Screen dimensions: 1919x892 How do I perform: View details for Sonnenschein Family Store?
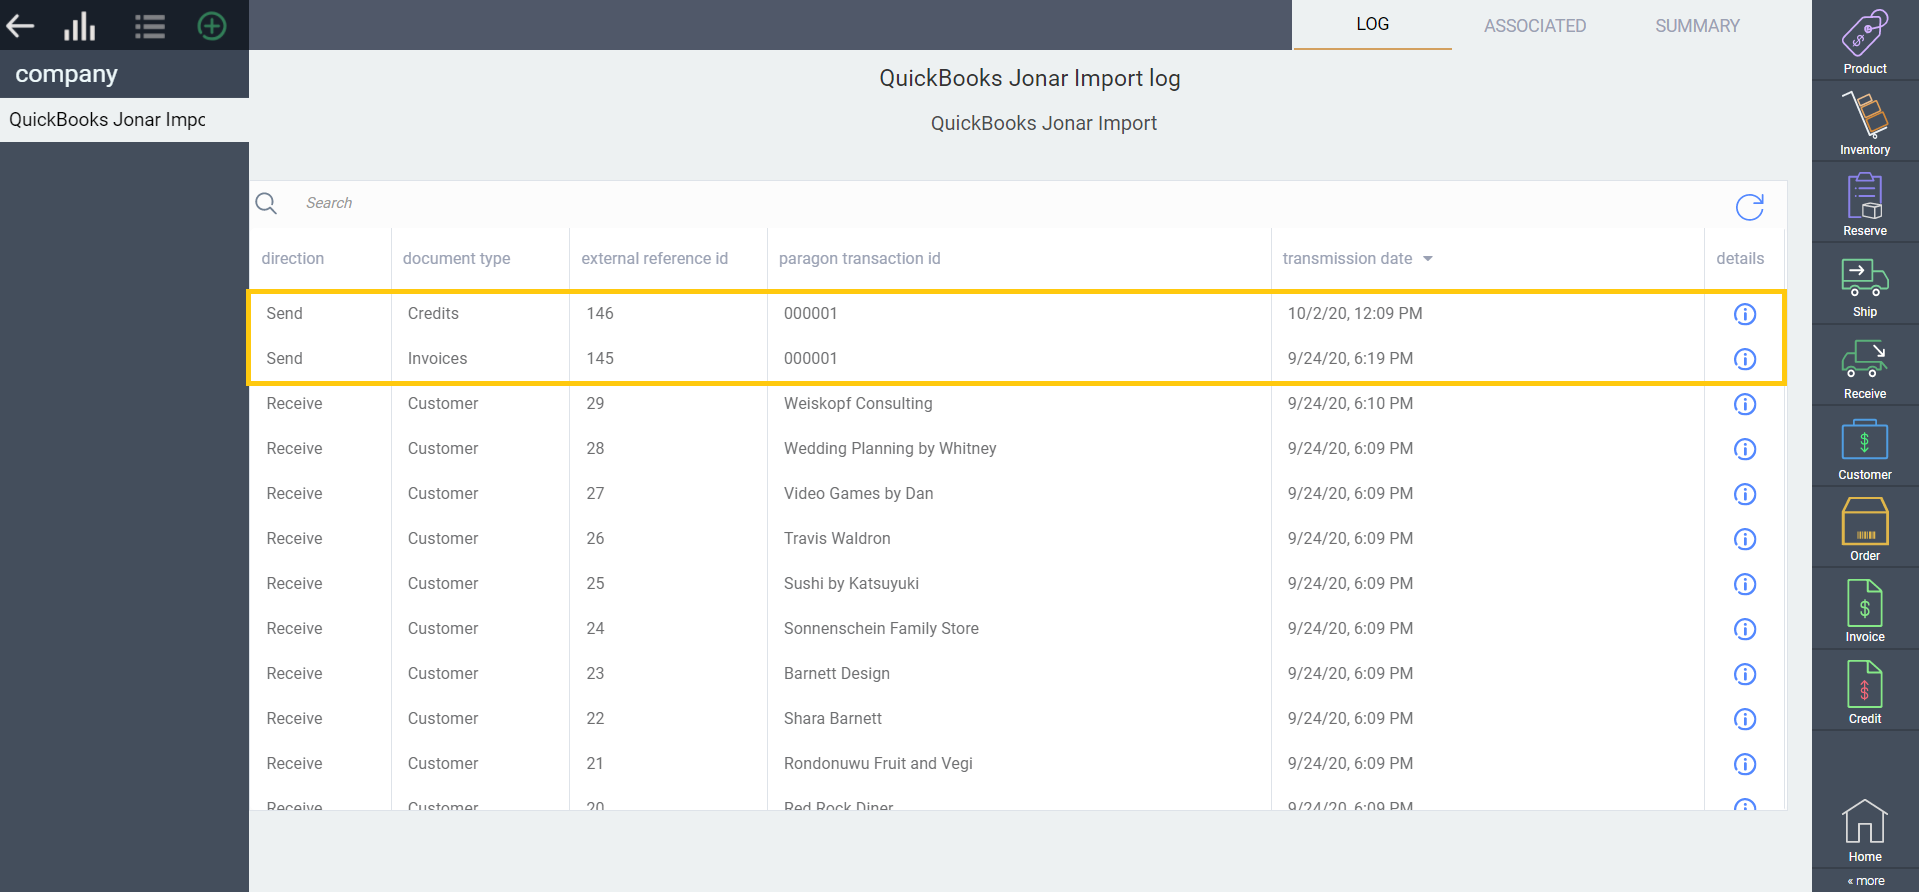tap(1745, 629)
